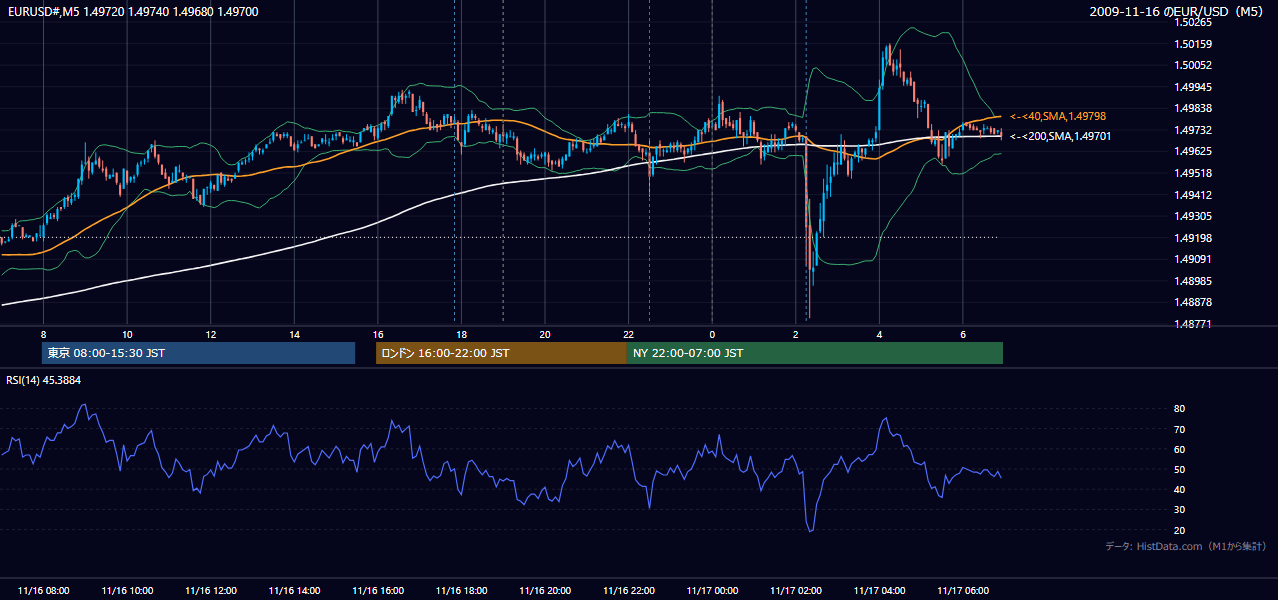Select the Tokyo 08:00-15:30 JST session bar
Screen dimensions: 1278x600
(198, 353)
